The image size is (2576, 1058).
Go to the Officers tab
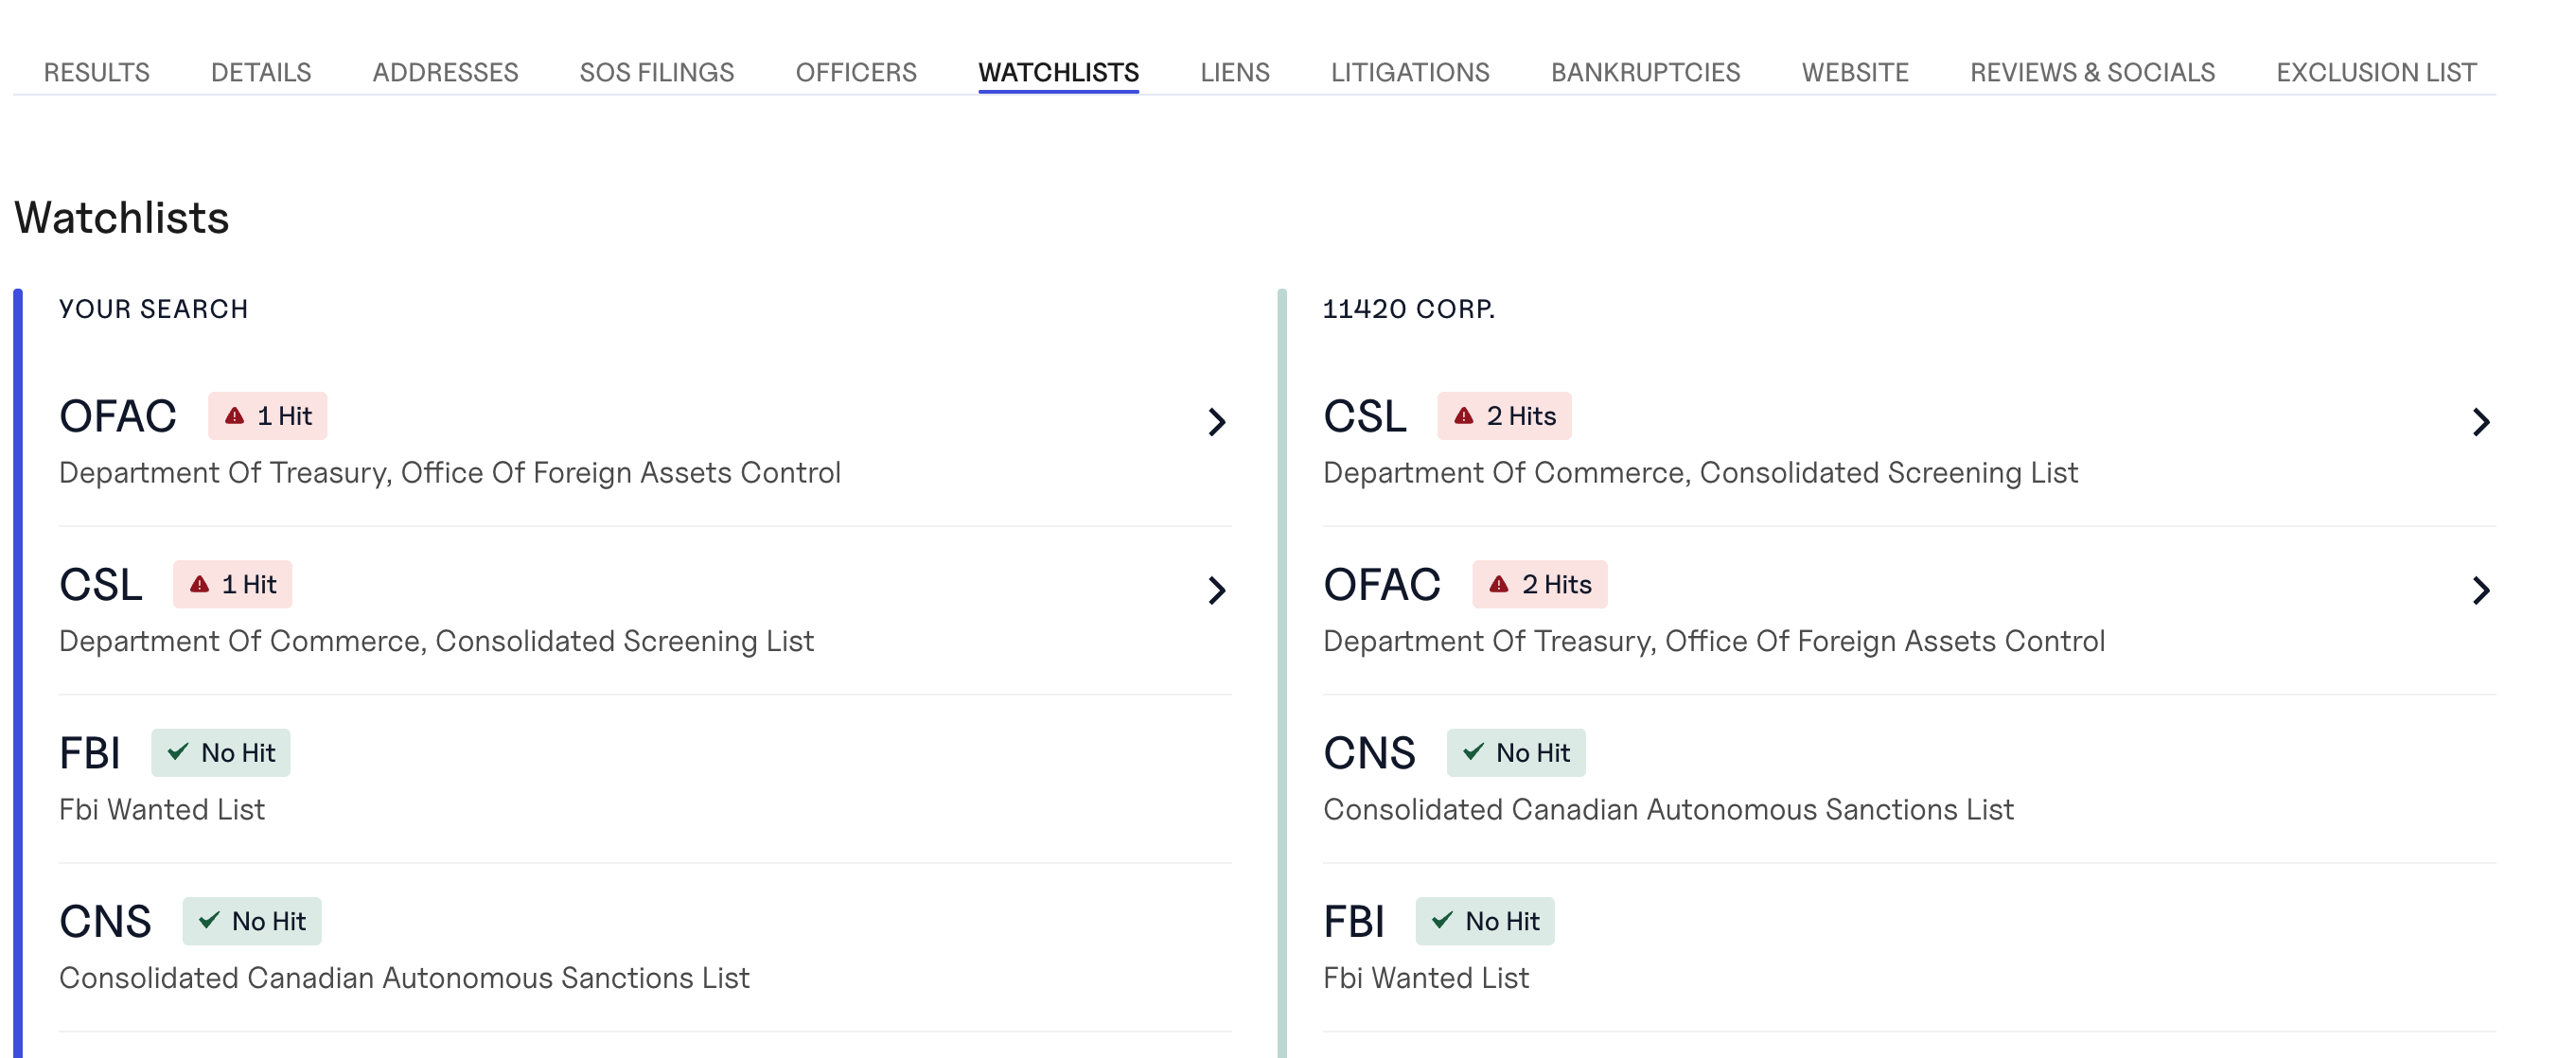pyautogui.click(x=855, y=72)
